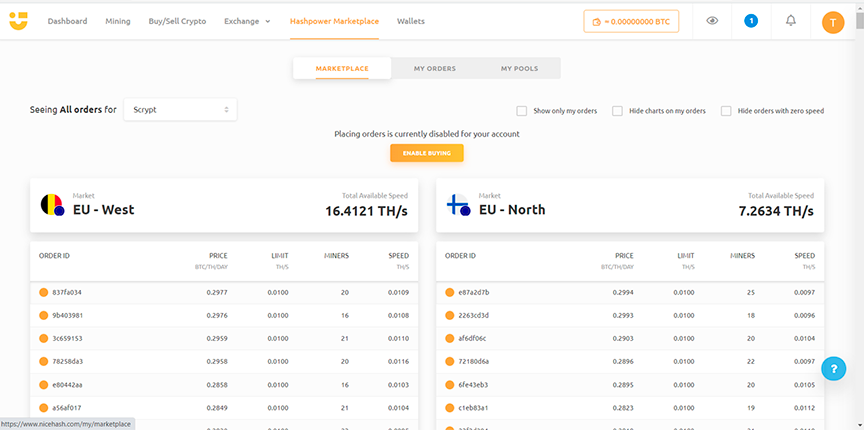Open the user profile avatar T

(x=833, y=23)
